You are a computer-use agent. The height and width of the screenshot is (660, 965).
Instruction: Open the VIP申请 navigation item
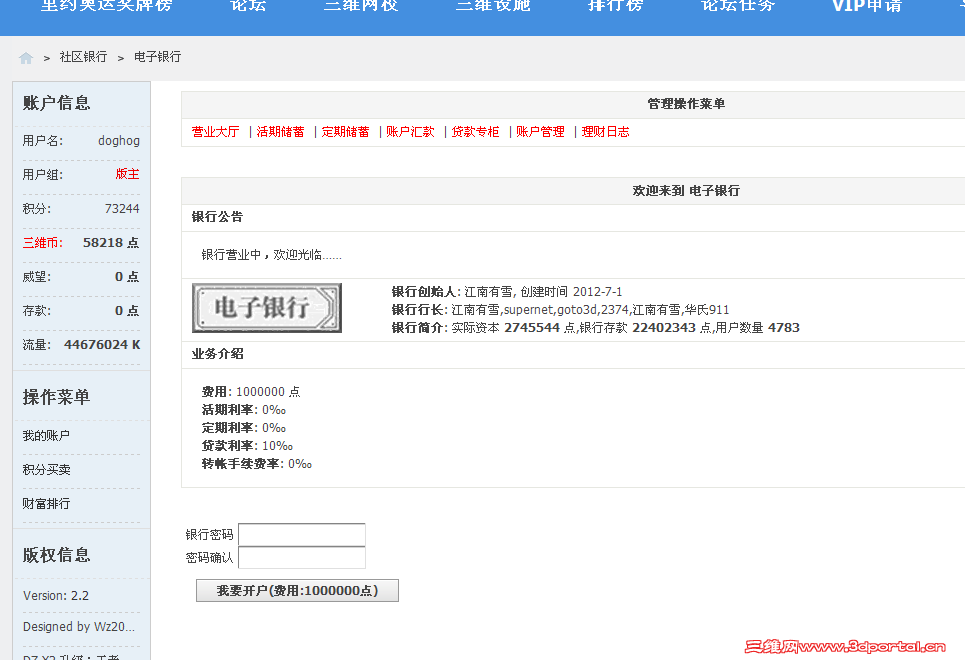pos(867,6)
